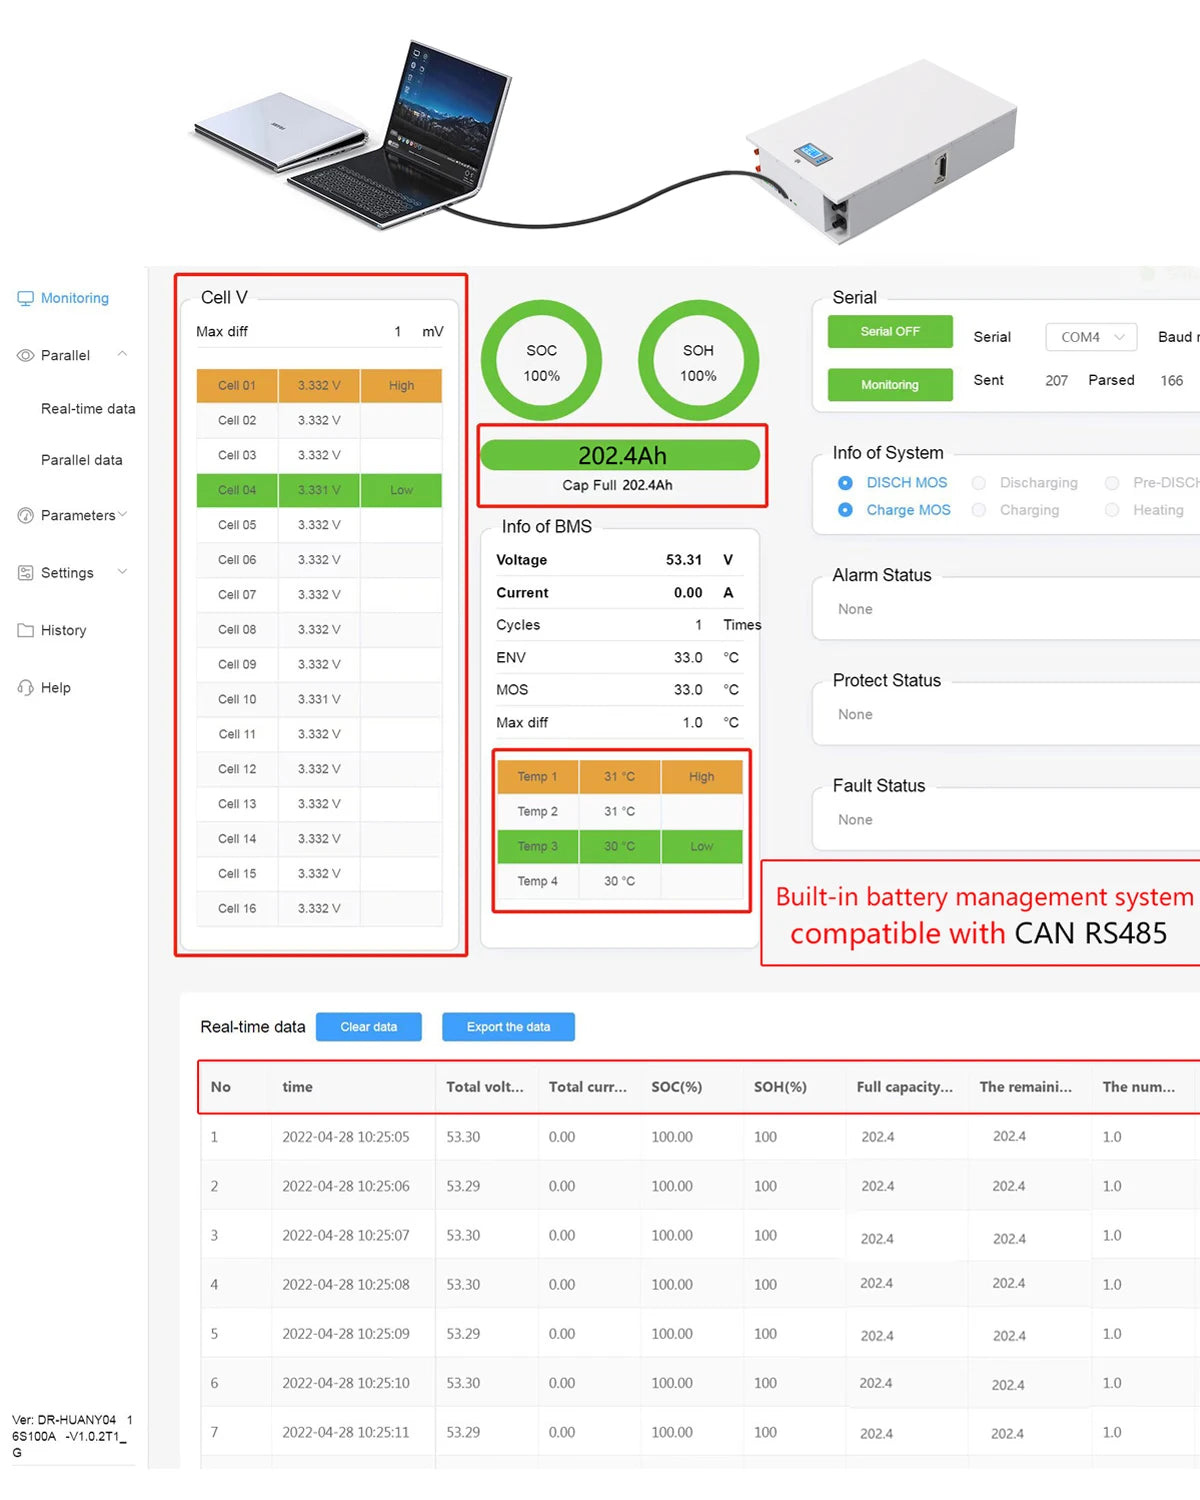1200x1500 pixels.
Task: Open Real-time data in sidebar
Action: click(88, 409)
